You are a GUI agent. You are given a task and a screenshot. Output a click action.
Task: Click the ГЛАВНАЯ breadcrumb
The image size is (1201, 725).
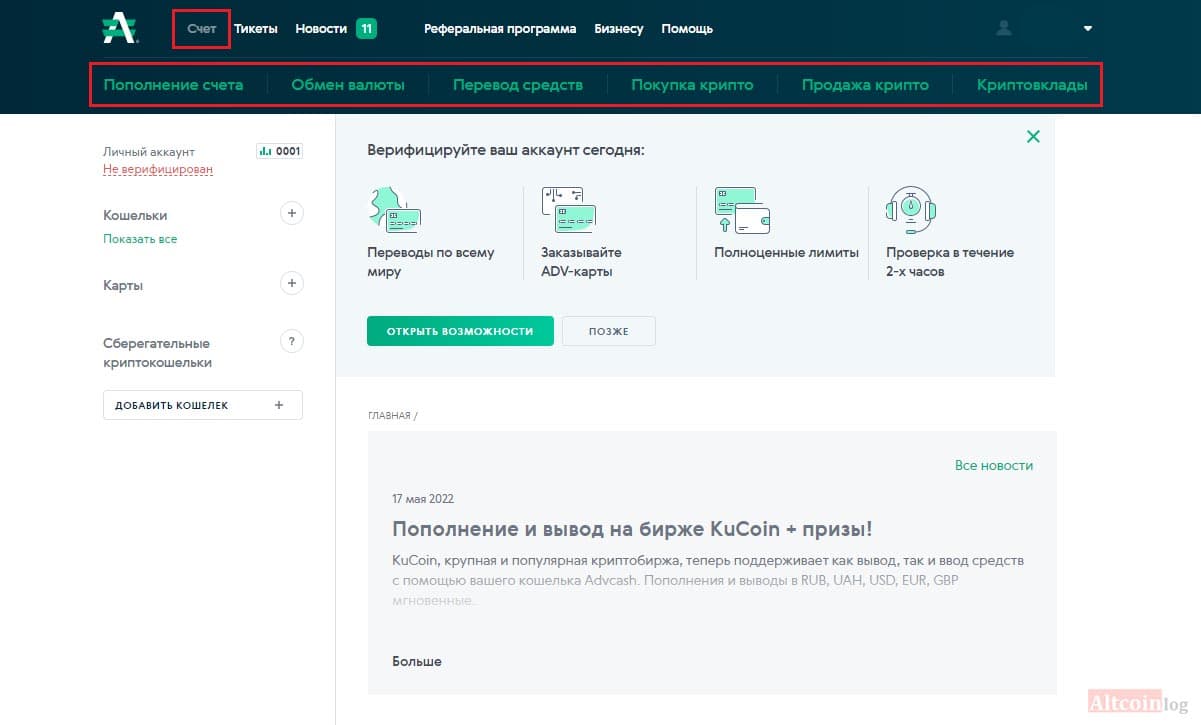pyautogui.click(x=389, y=415)
